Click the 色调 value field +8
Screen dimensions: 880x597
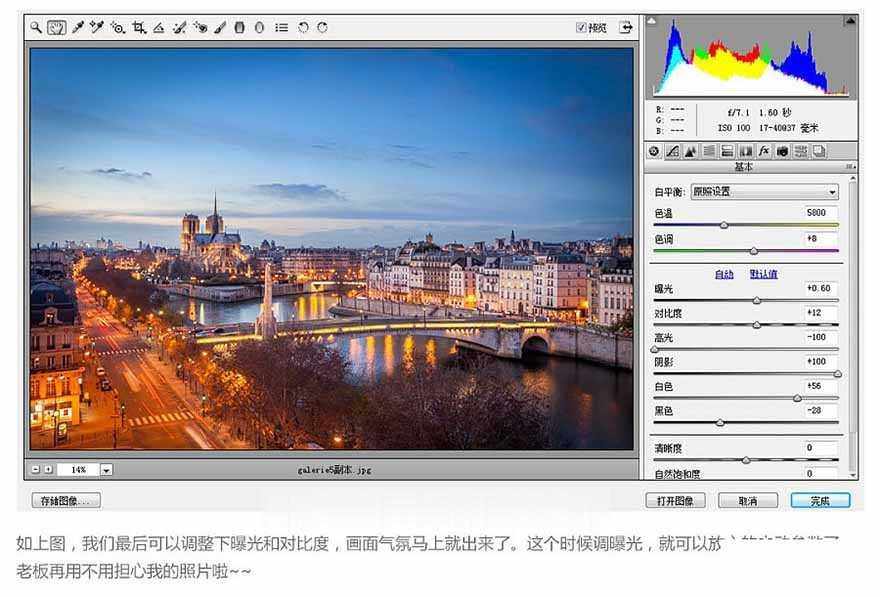[821, 238]
